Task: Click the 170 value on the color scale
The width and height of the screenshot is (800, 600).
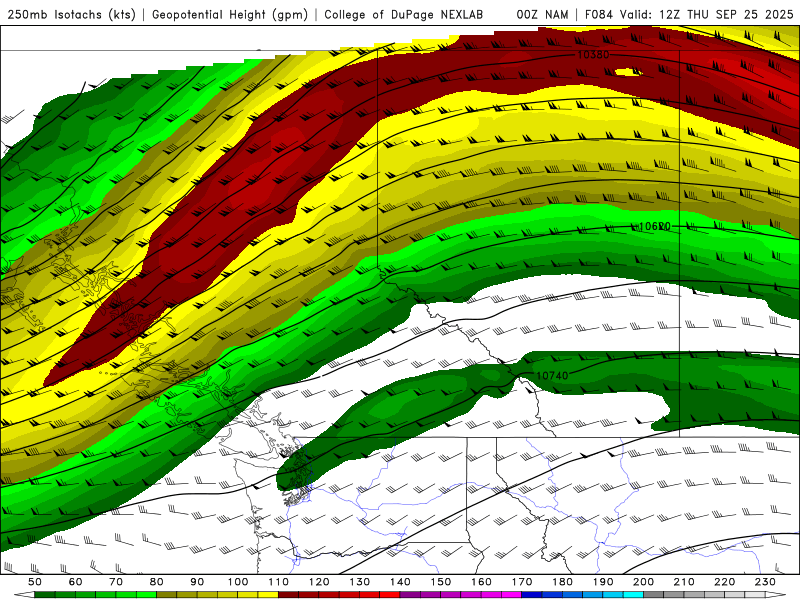Action: pos(522,582)
